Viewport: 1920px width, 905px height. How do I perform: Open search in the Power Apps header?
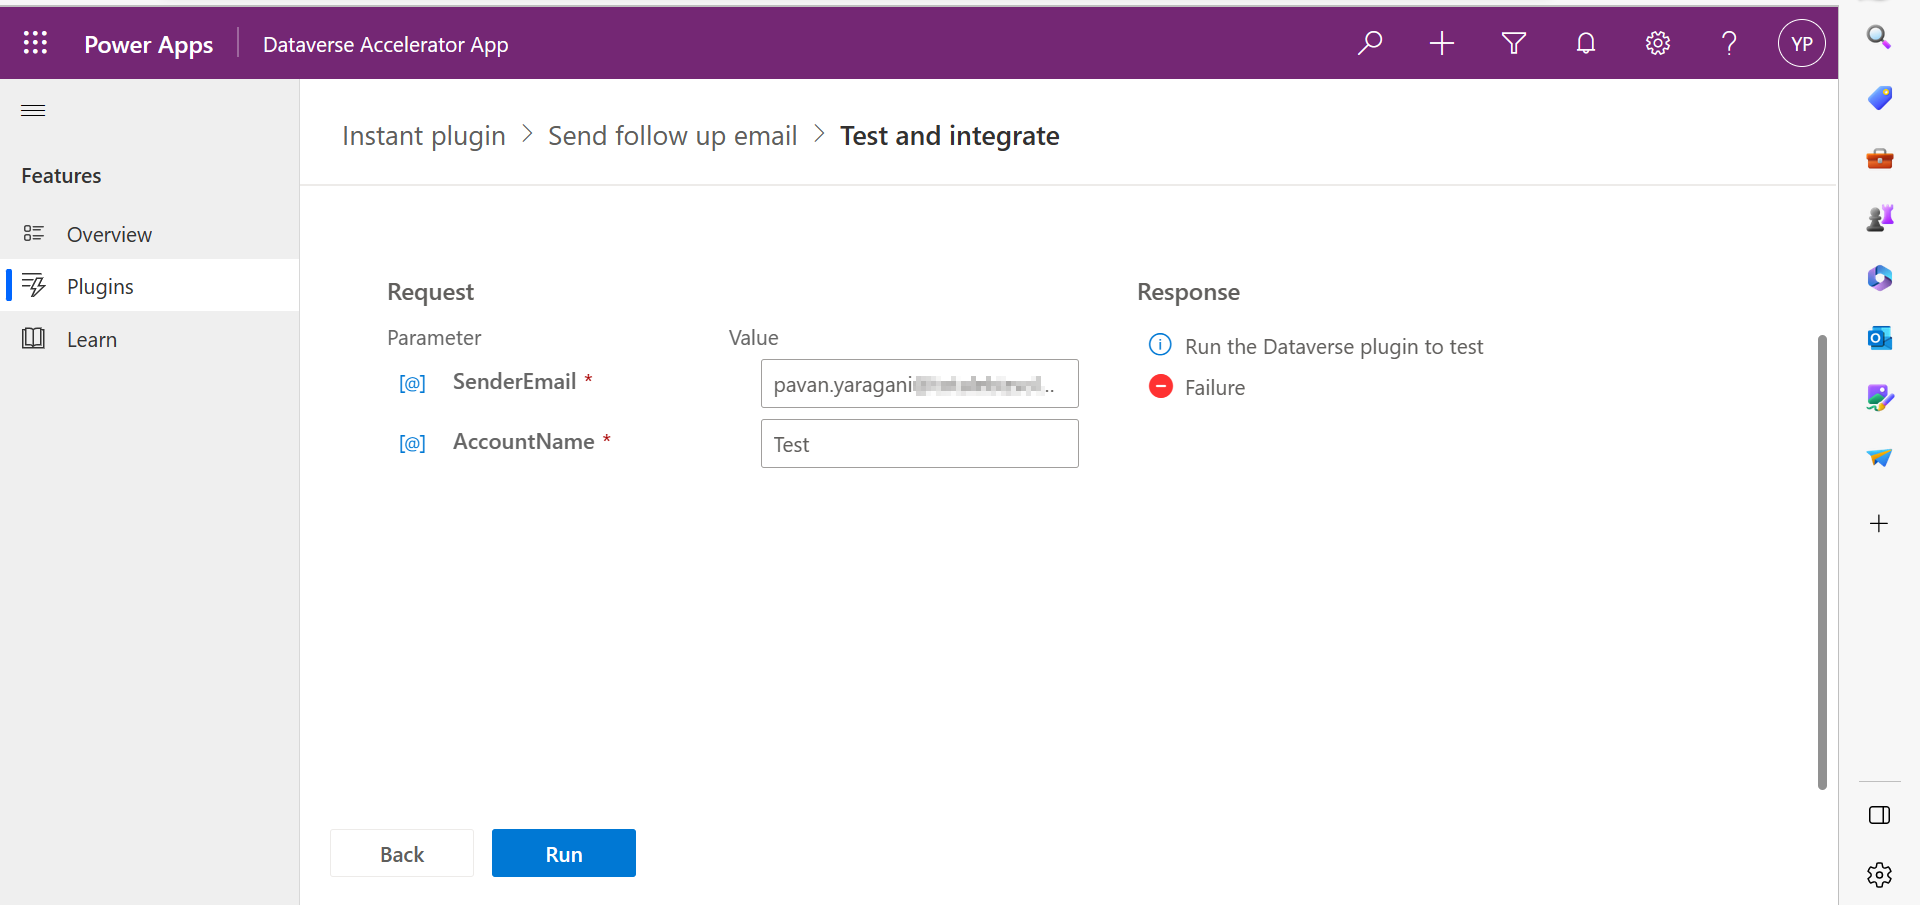(x=1370, y=43)
